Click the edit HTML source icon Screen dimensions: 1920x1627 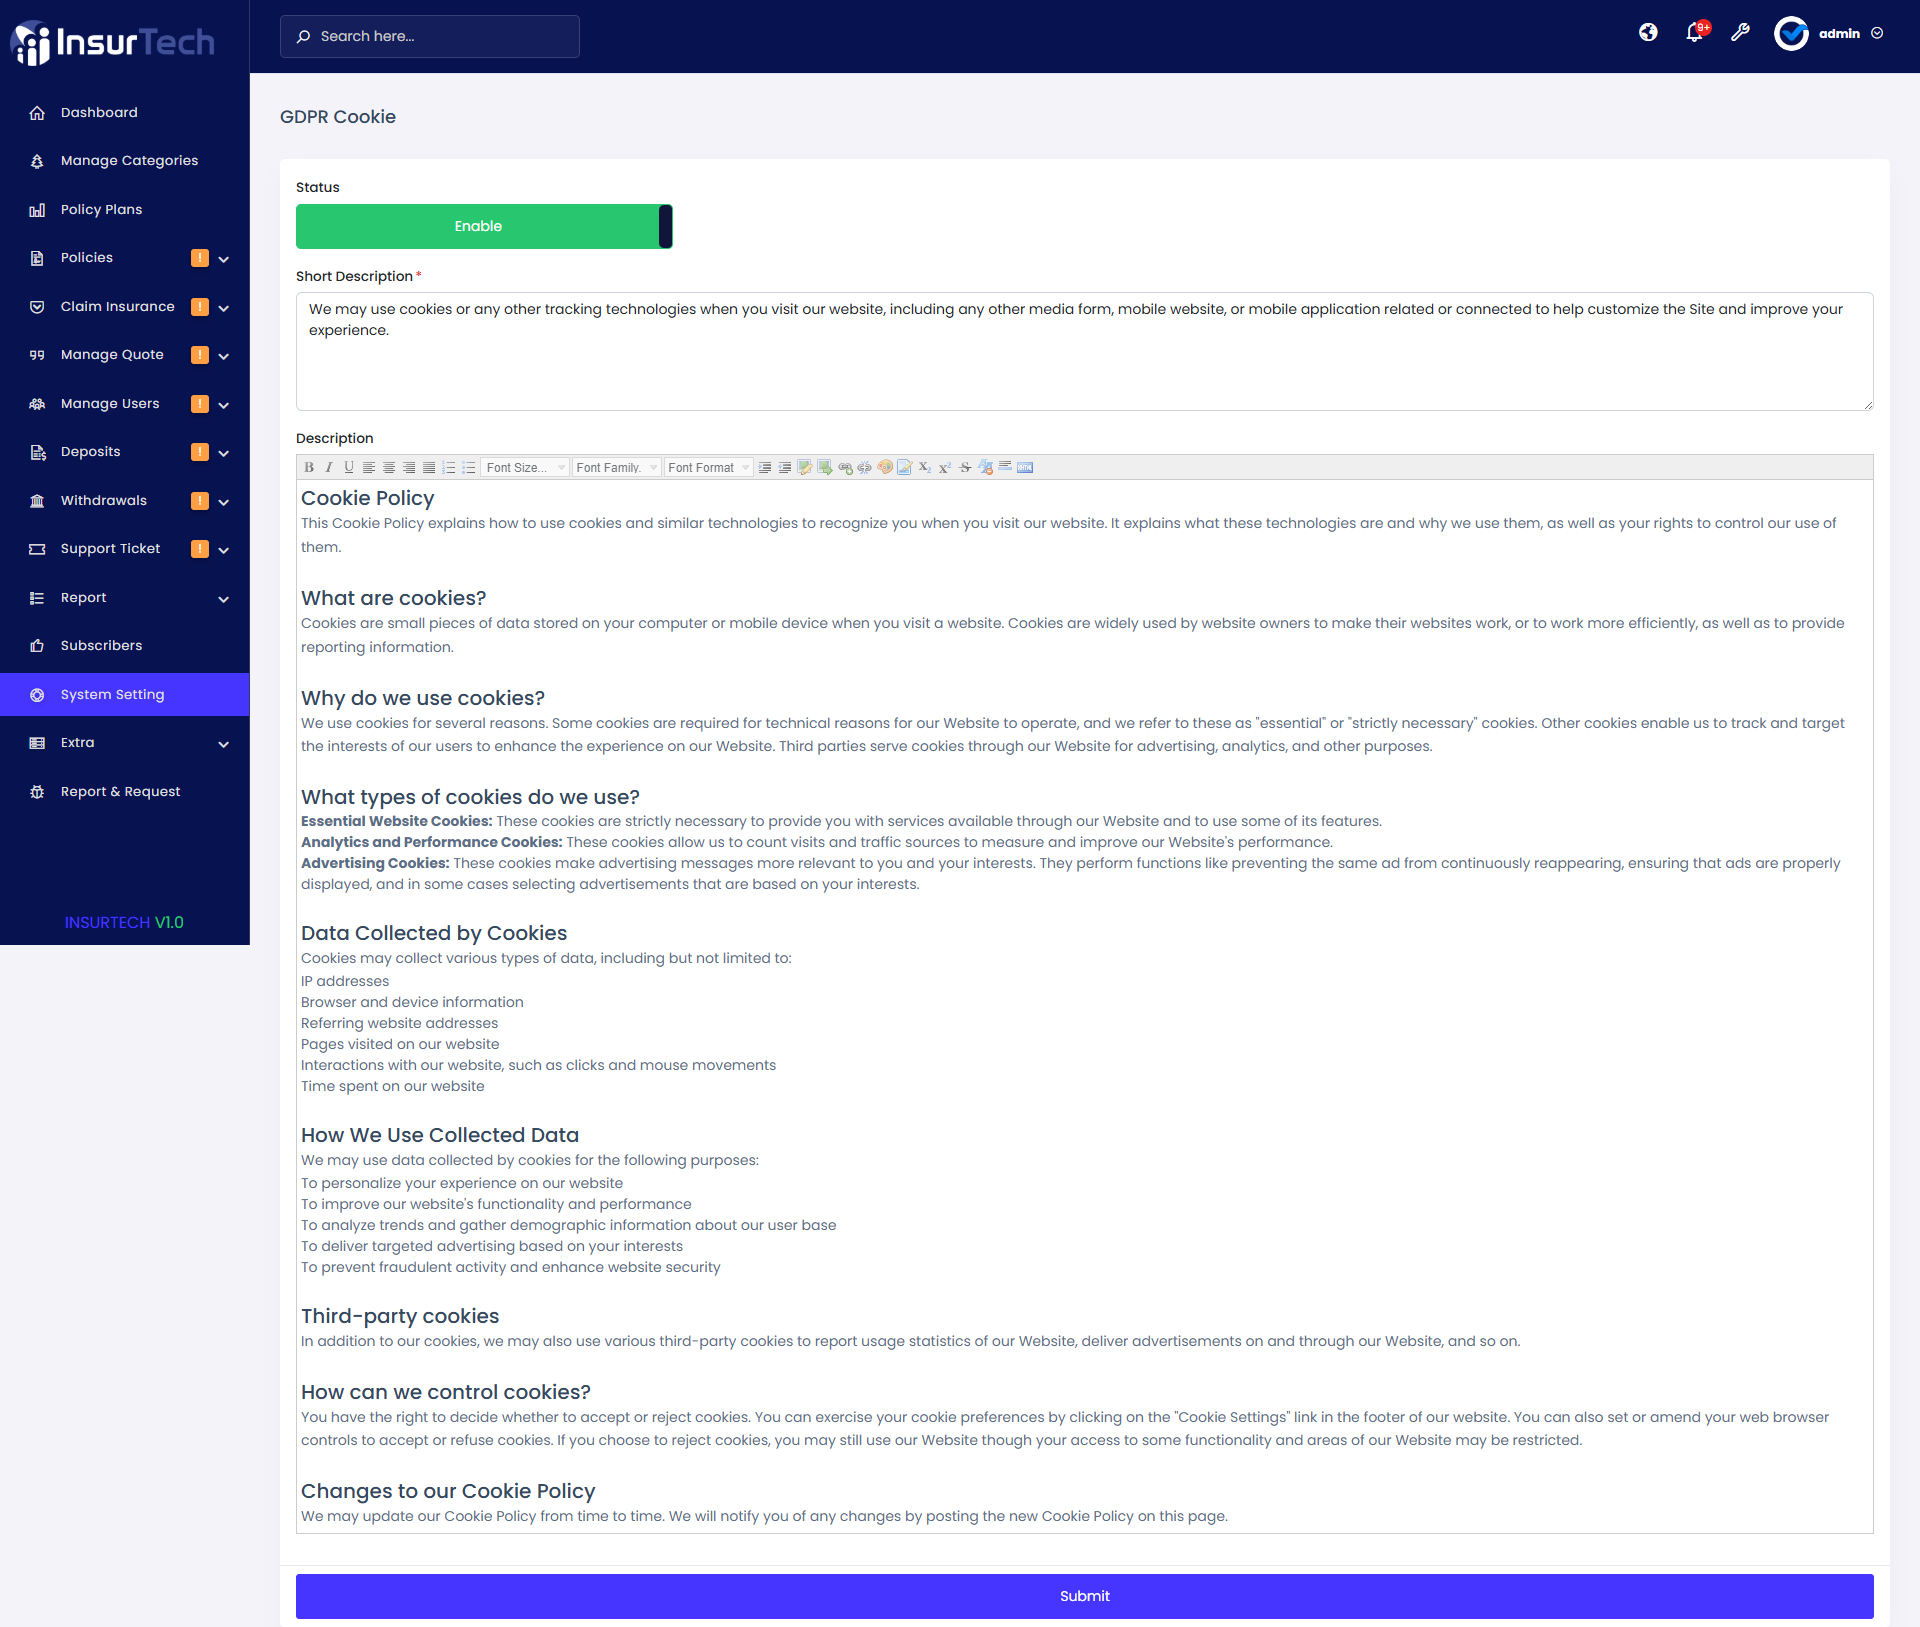(x=1025, y=467)
